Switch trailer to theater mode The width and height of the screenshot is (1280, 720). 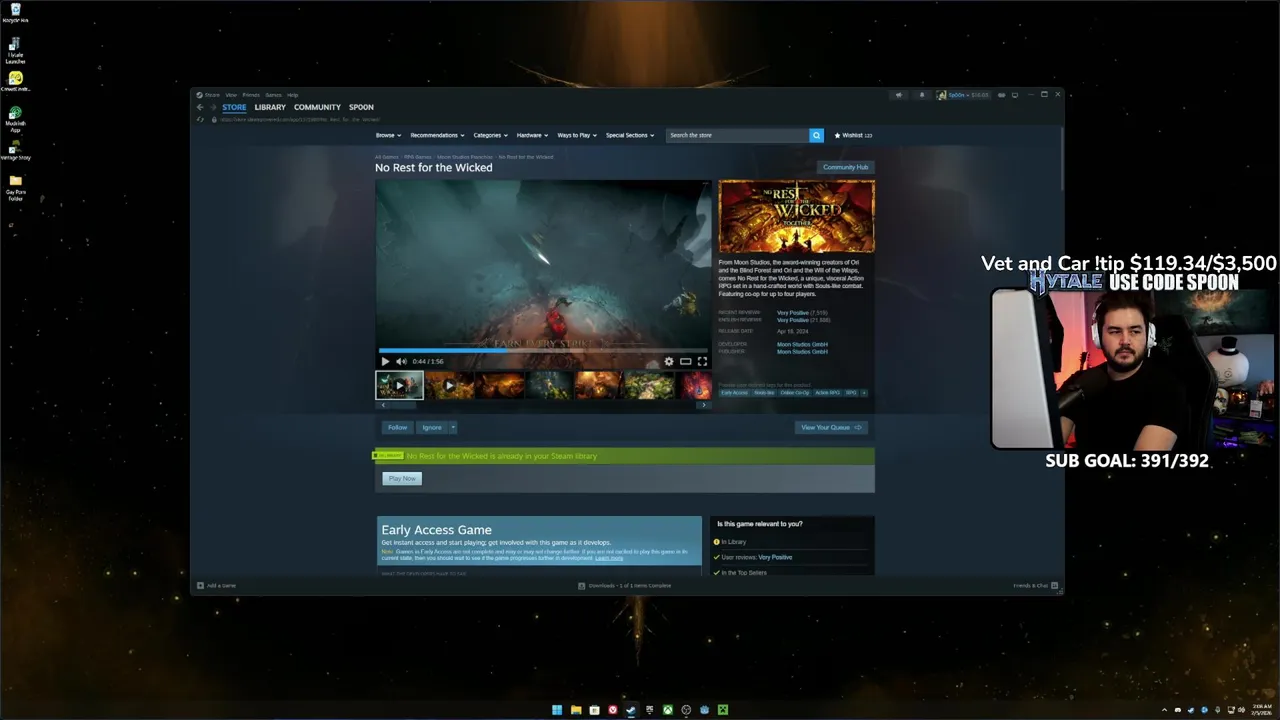click(685, 361)
